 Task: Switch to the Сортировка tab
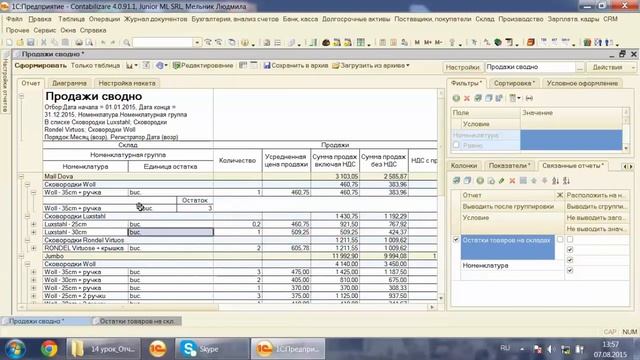514,83
